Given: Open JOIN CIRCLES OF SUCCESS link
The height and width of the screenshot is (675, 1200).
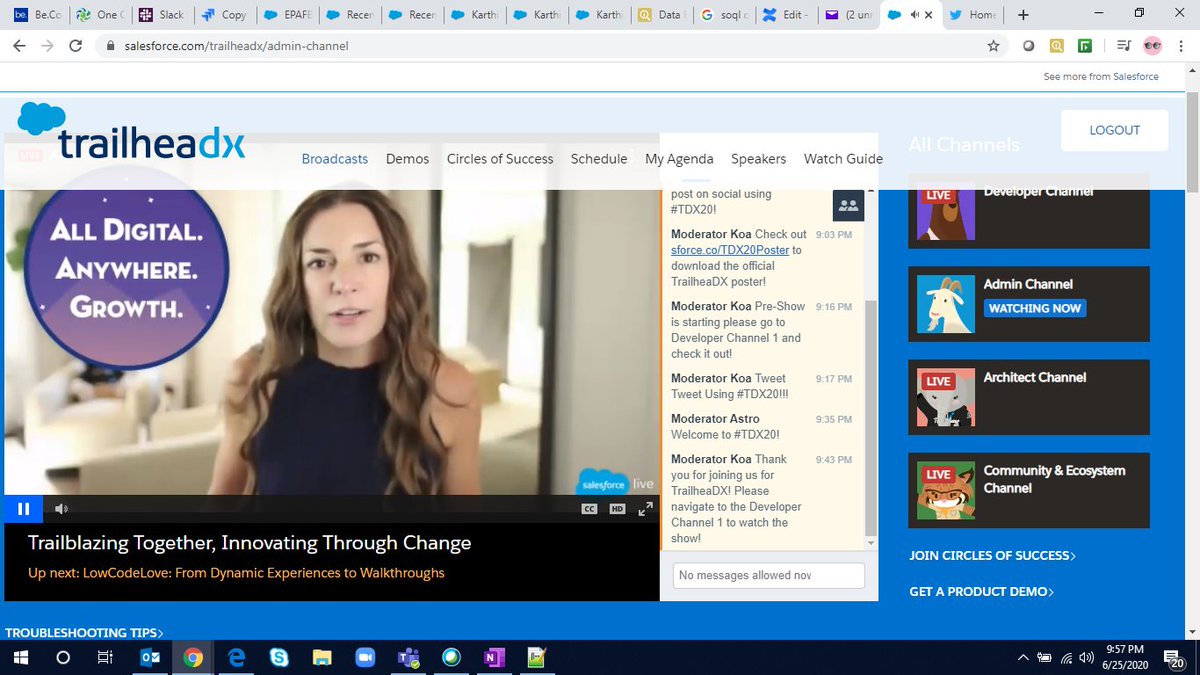Looking at the screenshot, I should (992, 556).
